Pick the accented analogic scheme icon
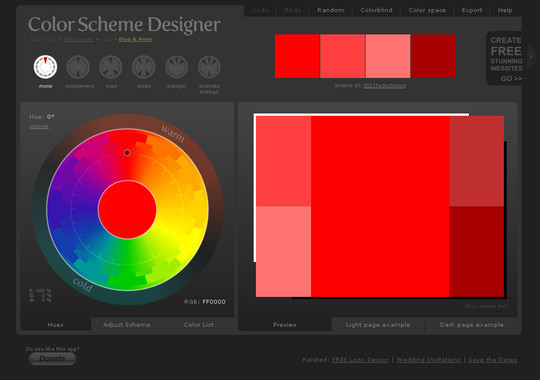Viewport: 540px width, 380px height. pyautogui.click(x=209, y=67)
